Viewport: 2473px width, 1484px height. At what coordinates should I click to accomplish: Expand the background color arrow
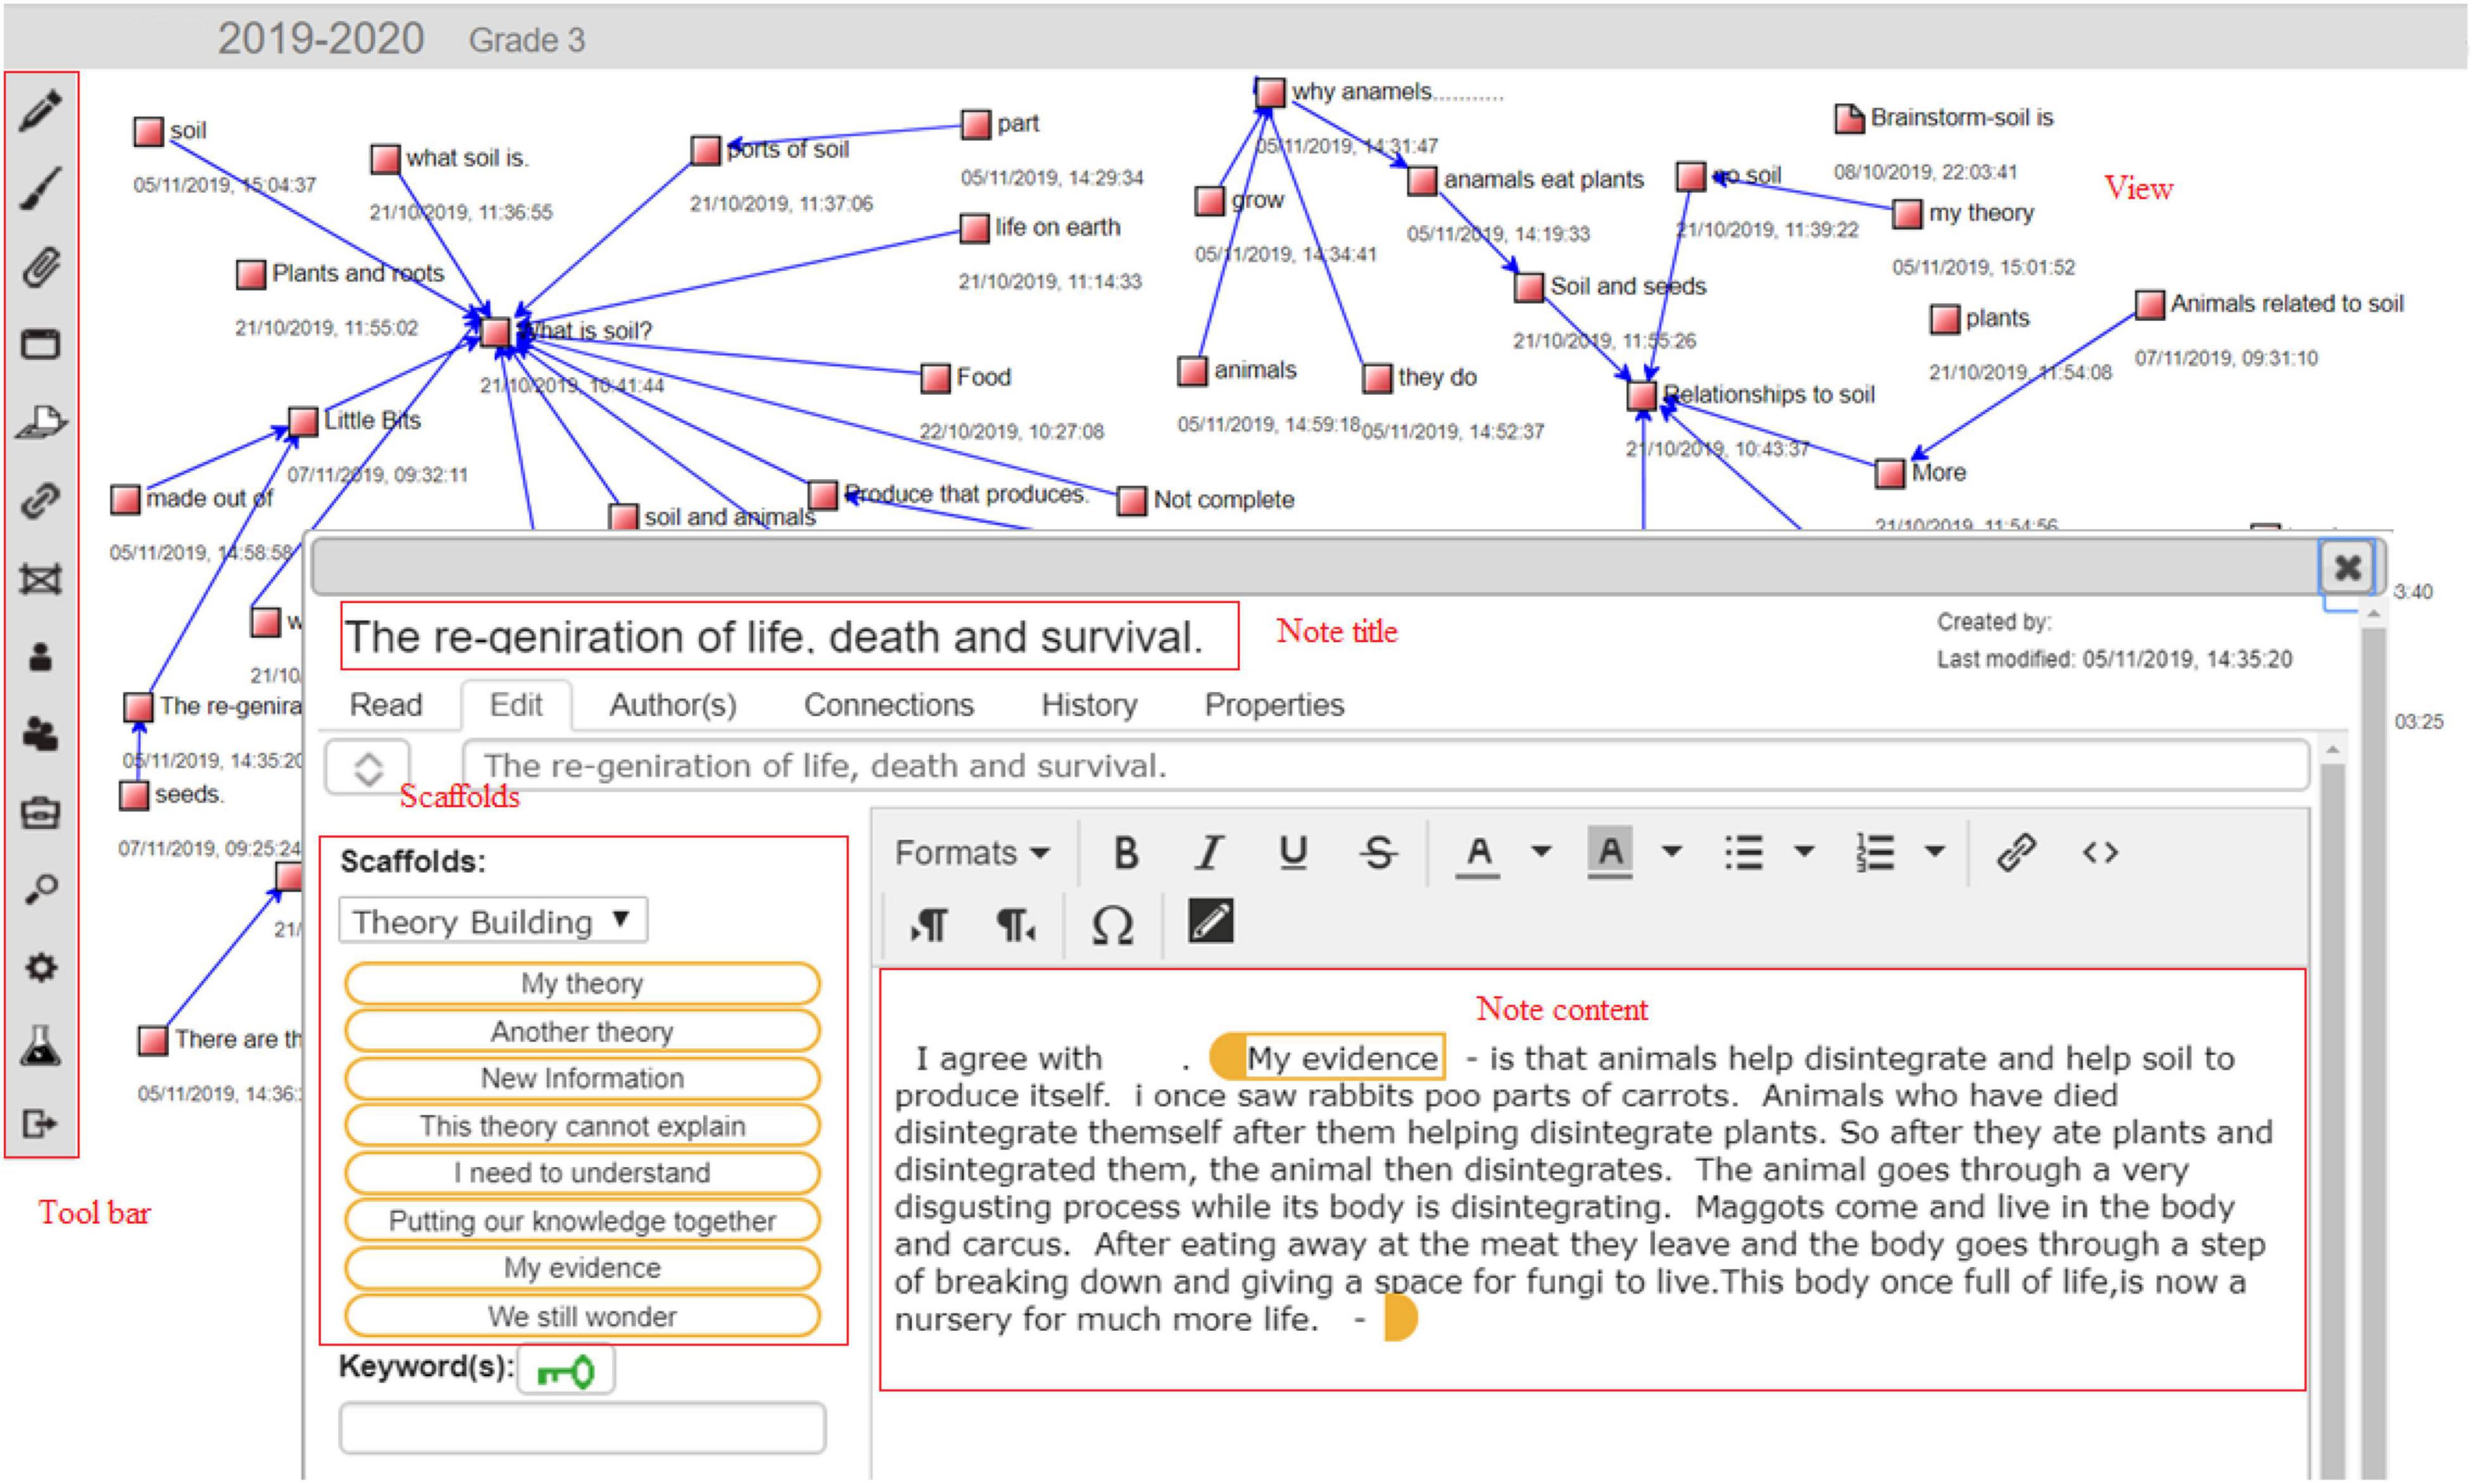(x=1671, y=852)
